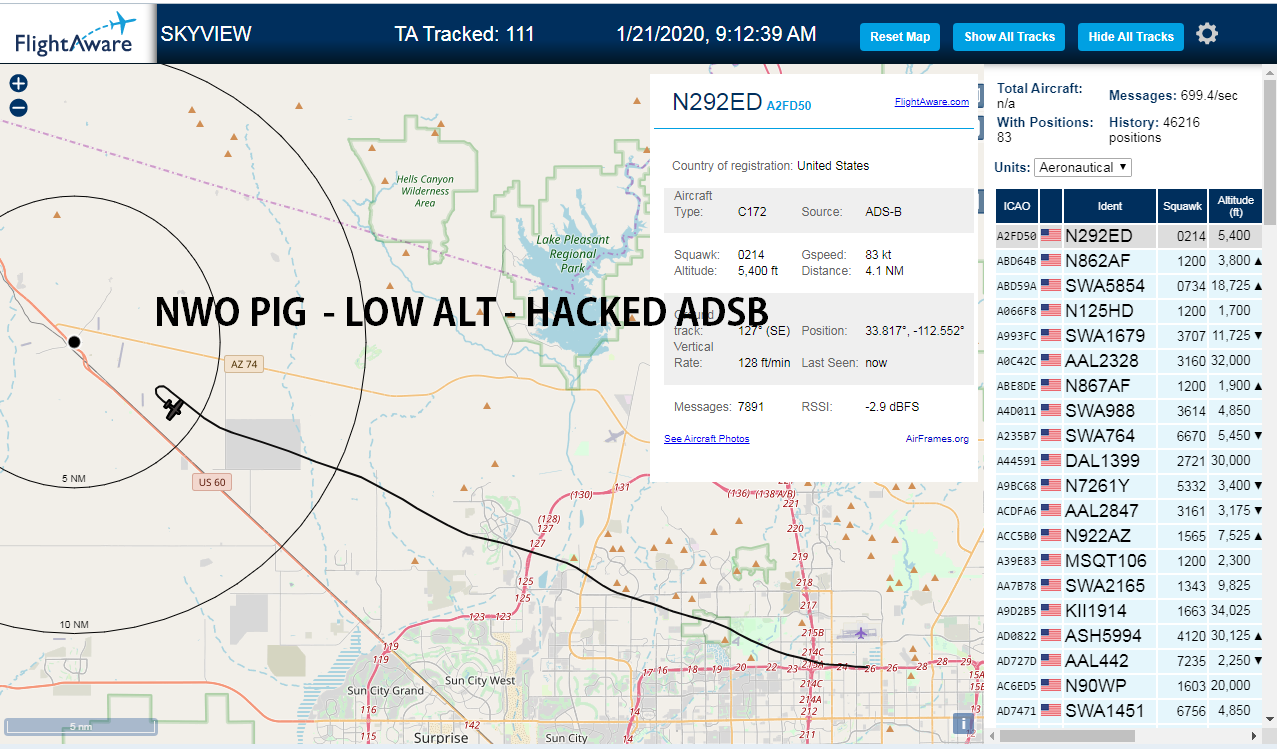Open the FlightAware.com link in aircraft panel
Viewport: 1277px width, 749px height.
931,102
